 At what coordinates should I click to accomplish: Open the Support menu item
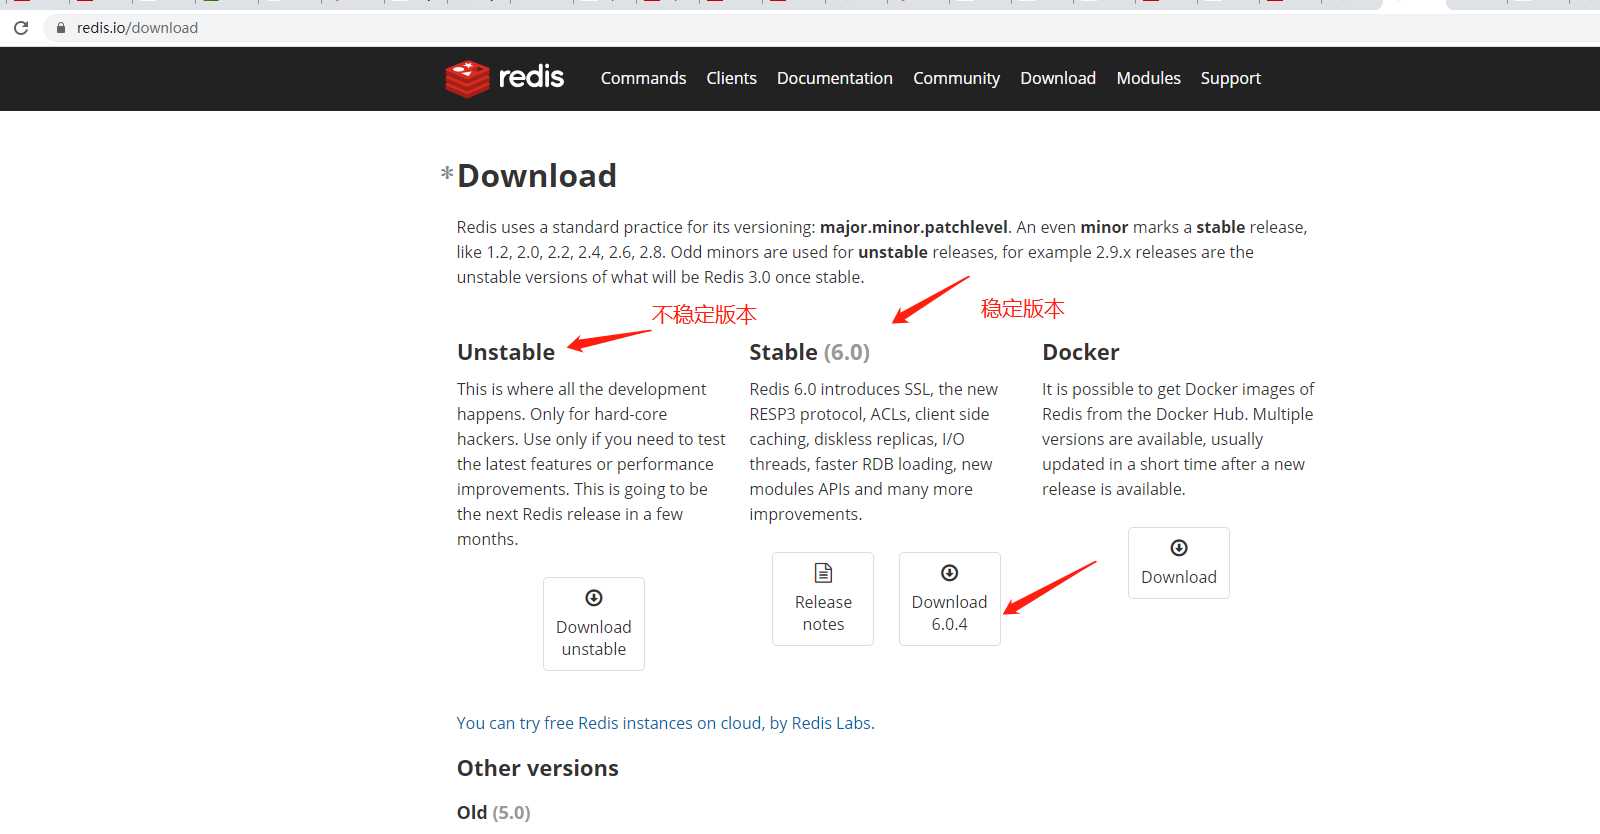[1230, 78]
